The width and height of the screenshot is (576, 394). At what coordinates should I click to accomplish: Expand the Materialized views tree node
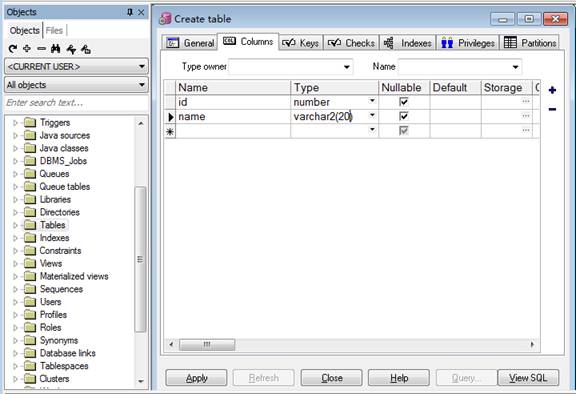coord(15,276)
